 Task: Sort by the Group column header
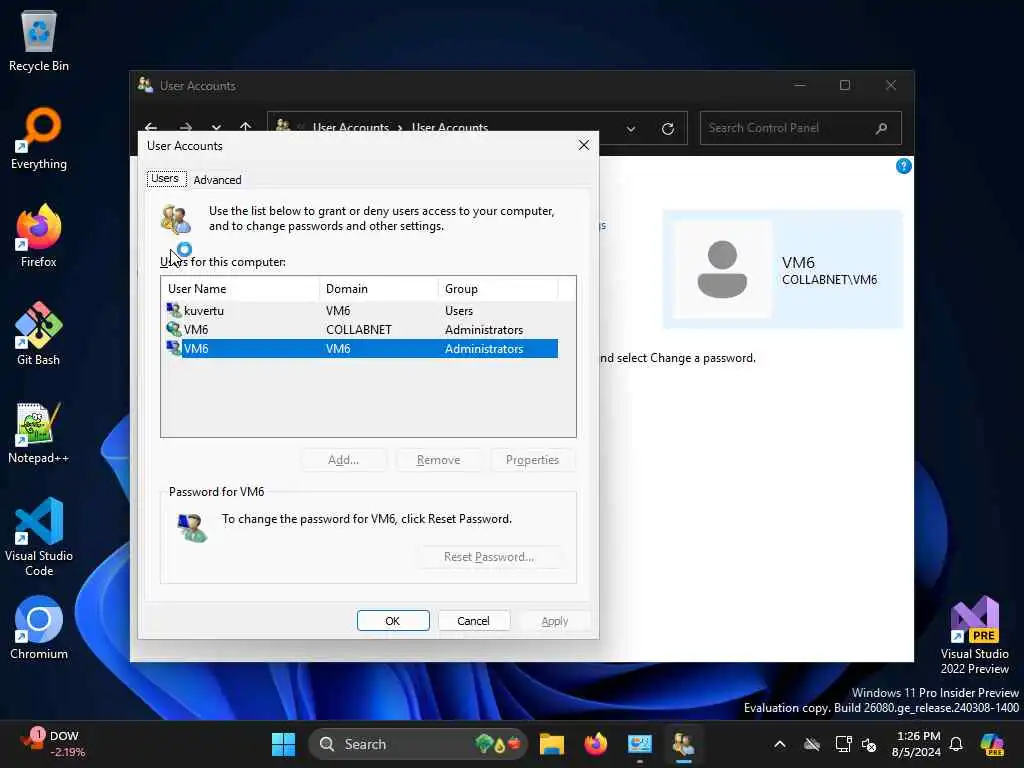[498, 289]
